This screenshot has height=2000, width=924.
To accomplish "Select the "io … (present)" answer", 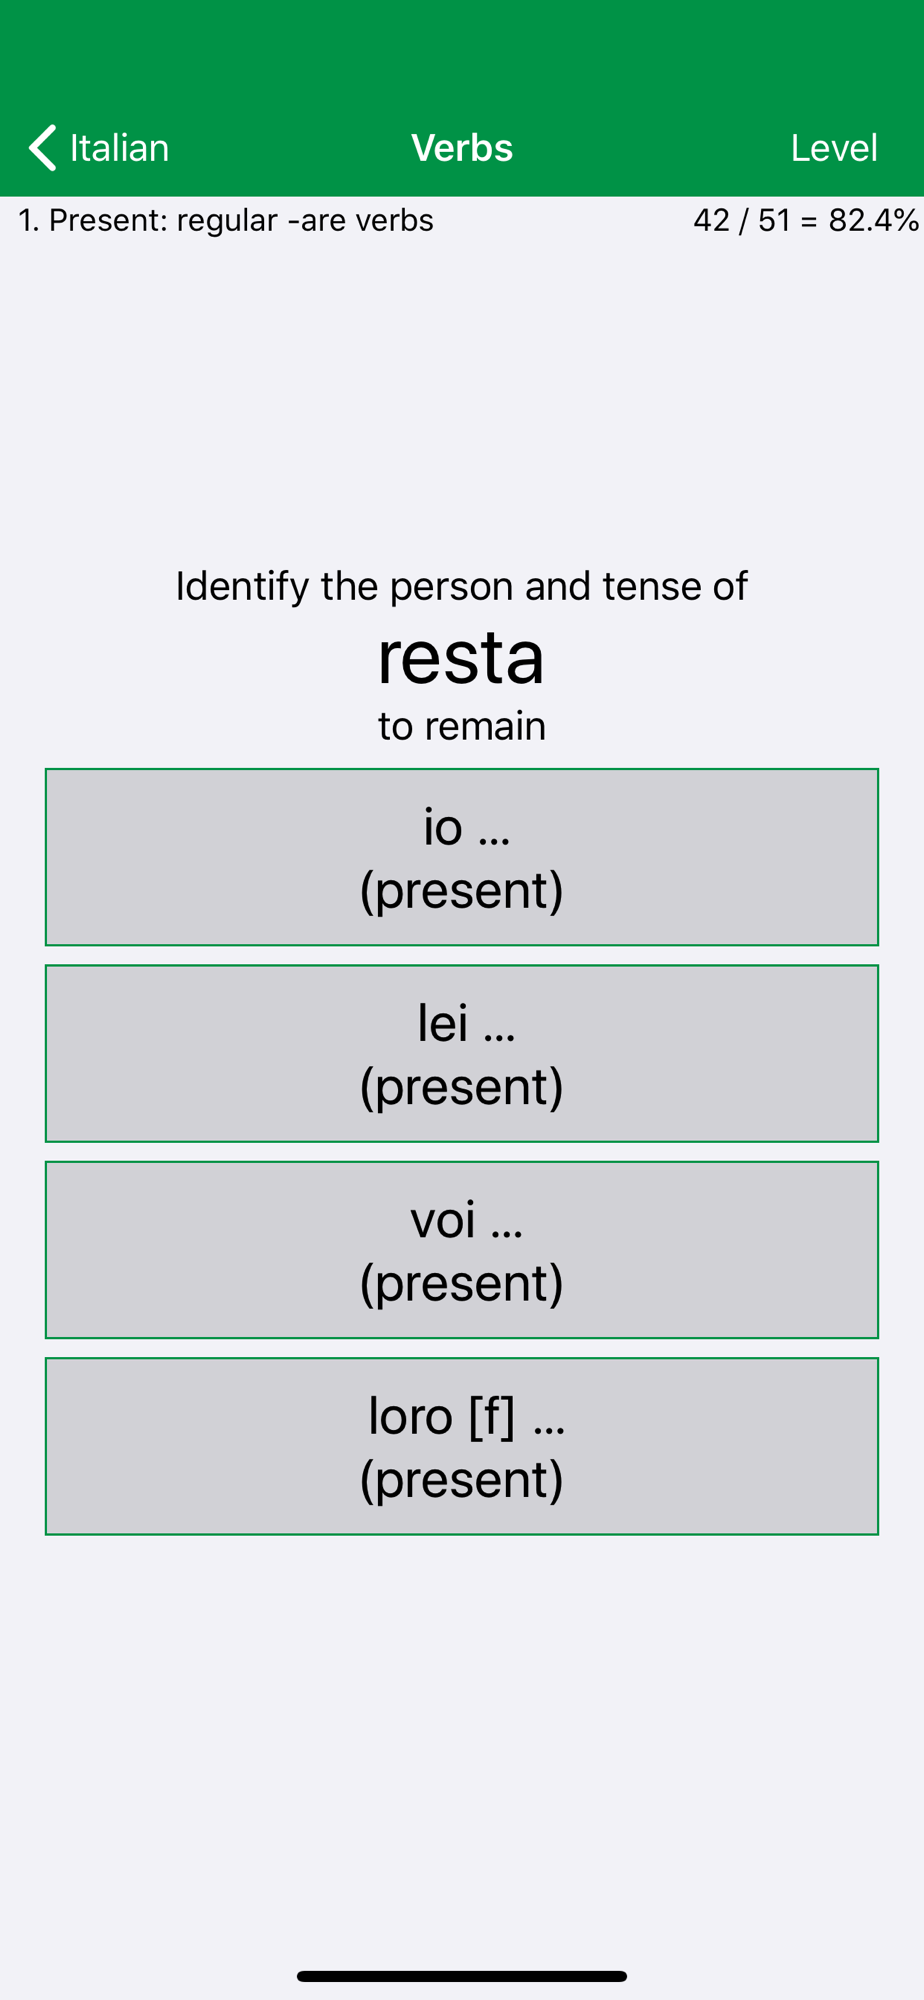I will coord(462,857).
